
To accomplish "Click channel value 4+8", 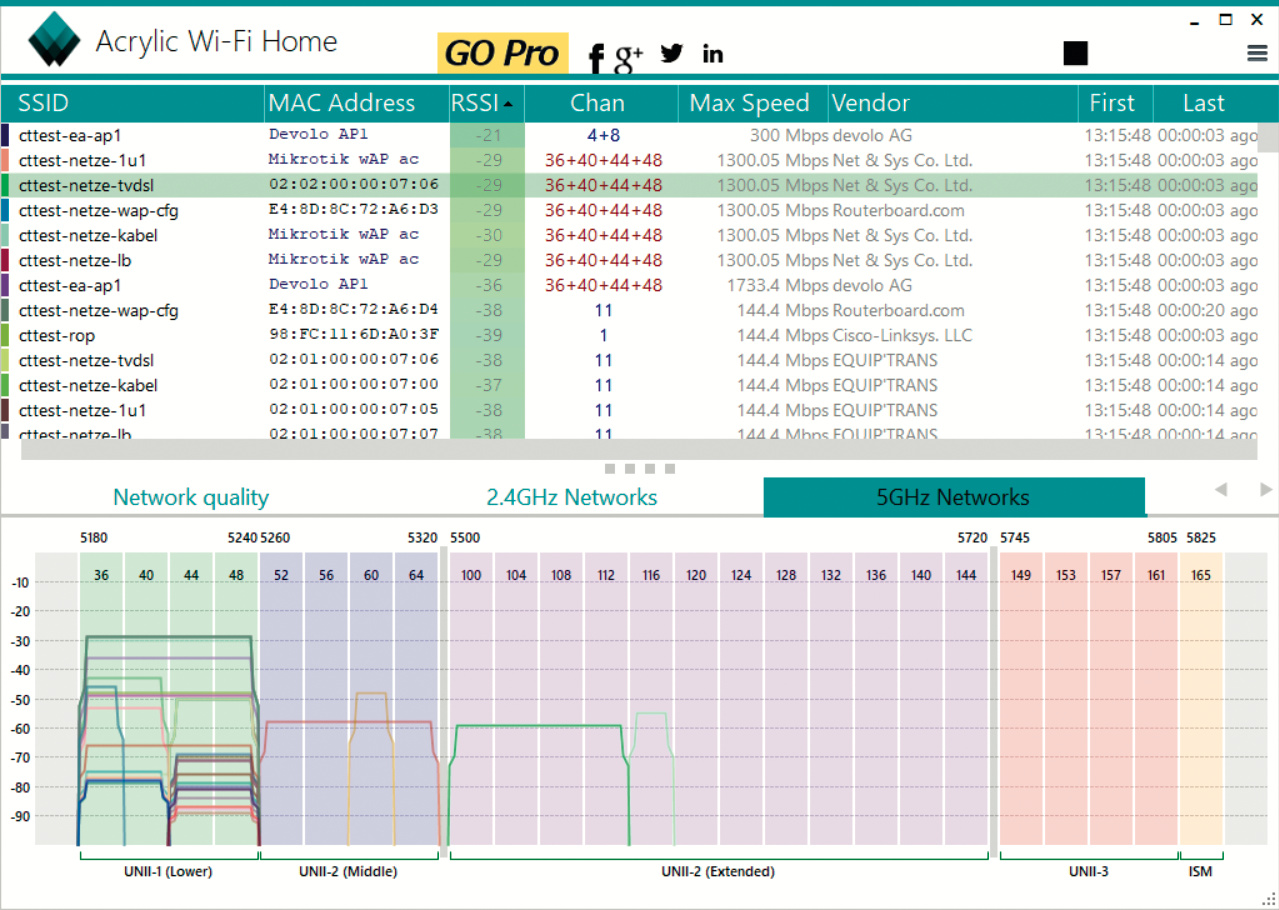I will tap(604, 135).
